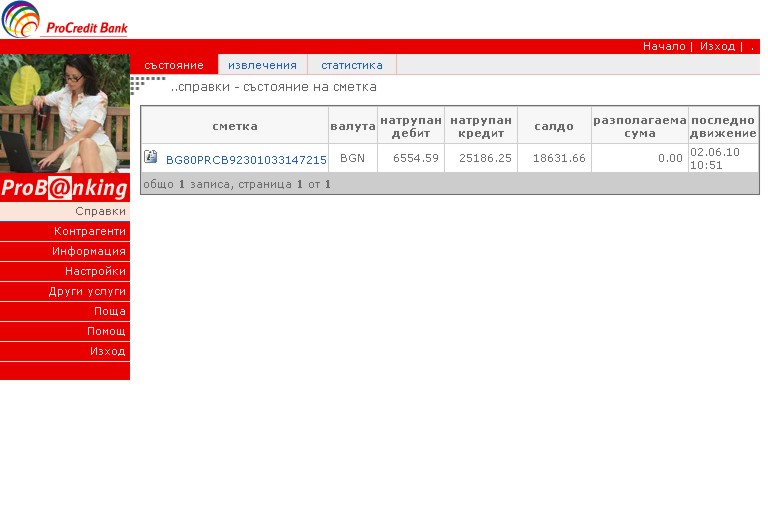Click the ProCredit Bank logo

point(65,20)
